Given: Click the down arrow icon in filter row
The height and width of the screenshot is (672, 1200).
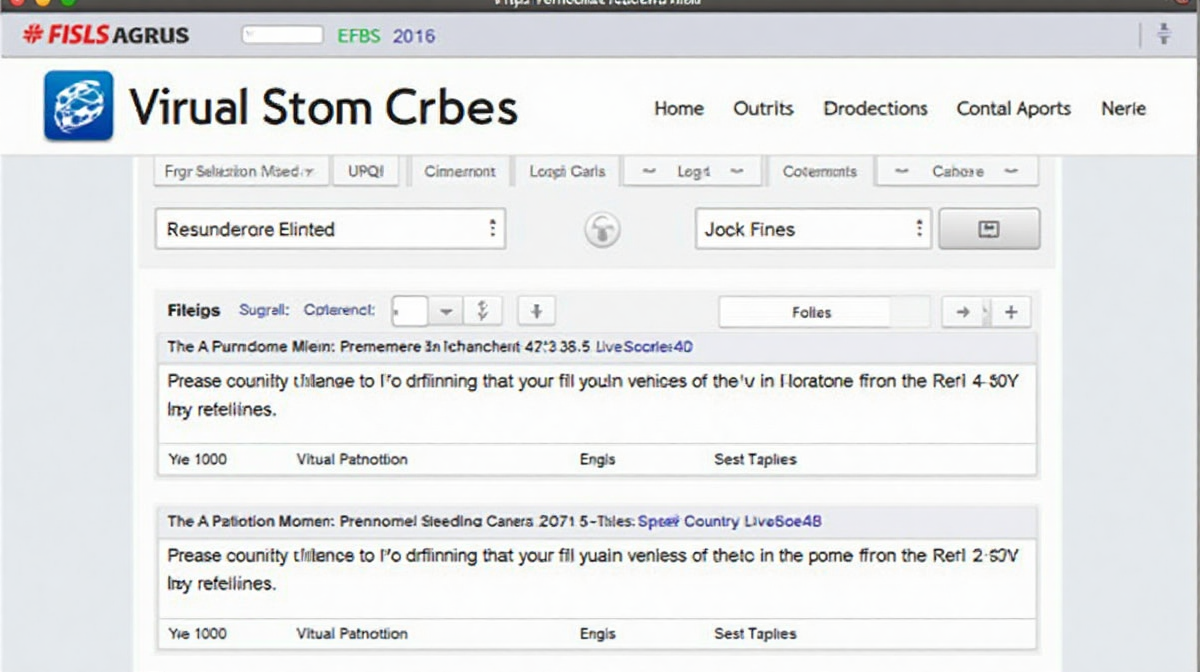Looking at the screenshot, I should tap(536, 312).
